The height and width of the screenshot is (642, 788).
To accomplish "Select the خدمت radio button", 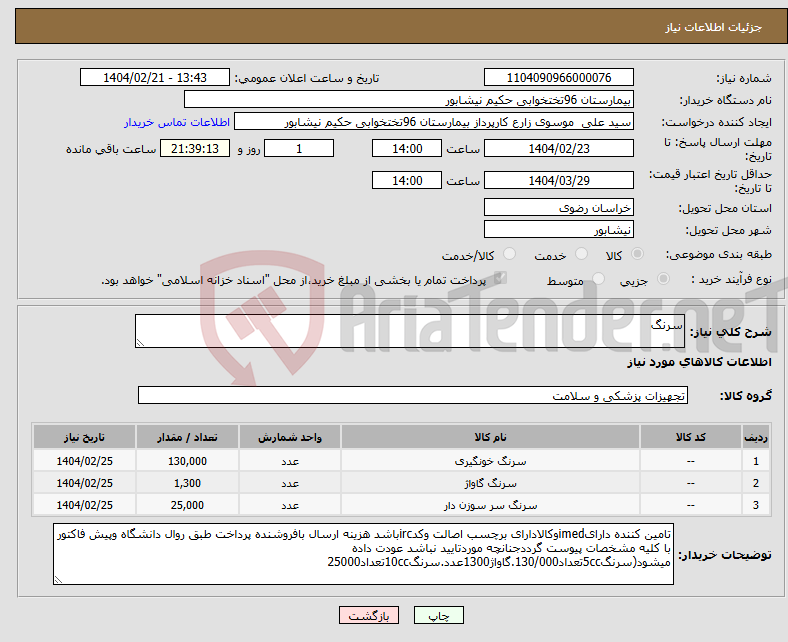I will point(581,254).
